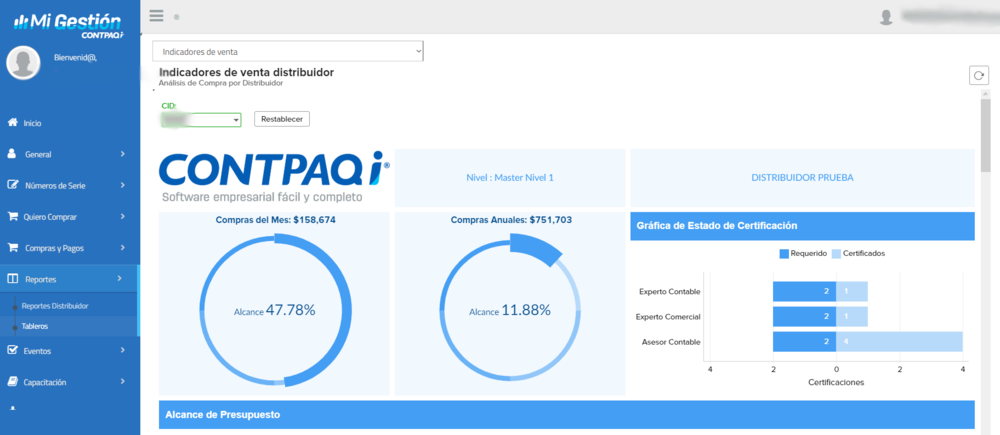
Task: Click the Capacitación book icon
Action: click(12, 382)
